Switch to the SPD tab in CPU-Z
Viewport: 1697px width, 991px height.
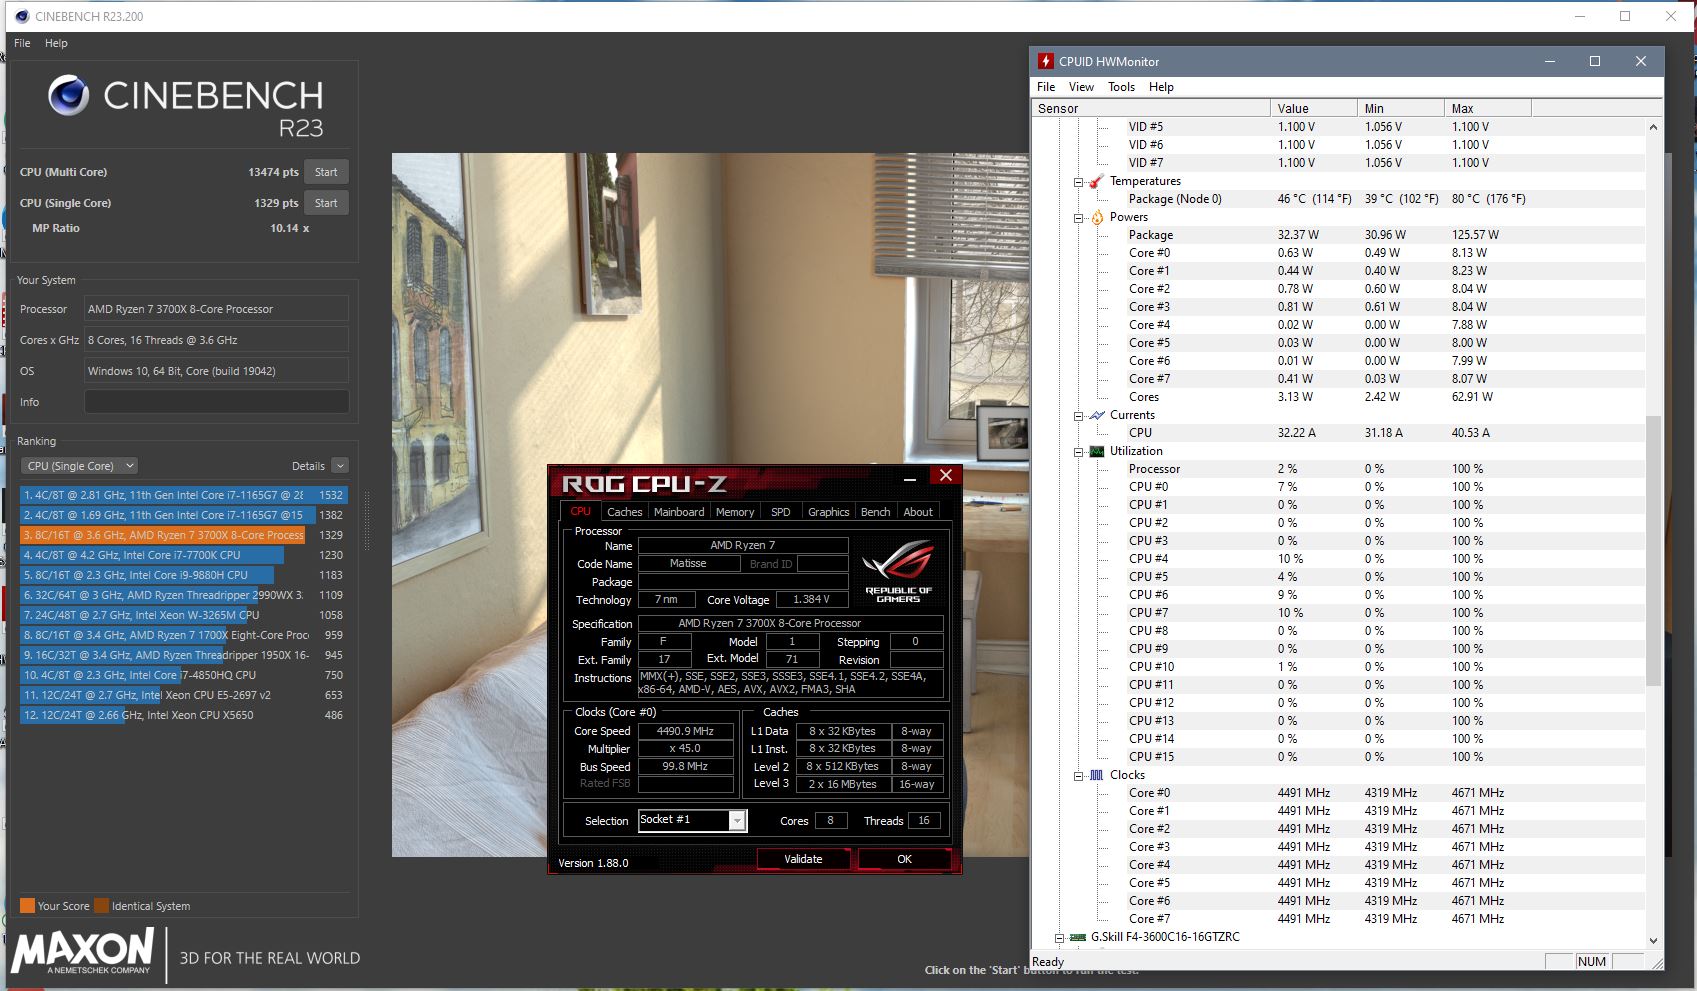coord(781,512)
